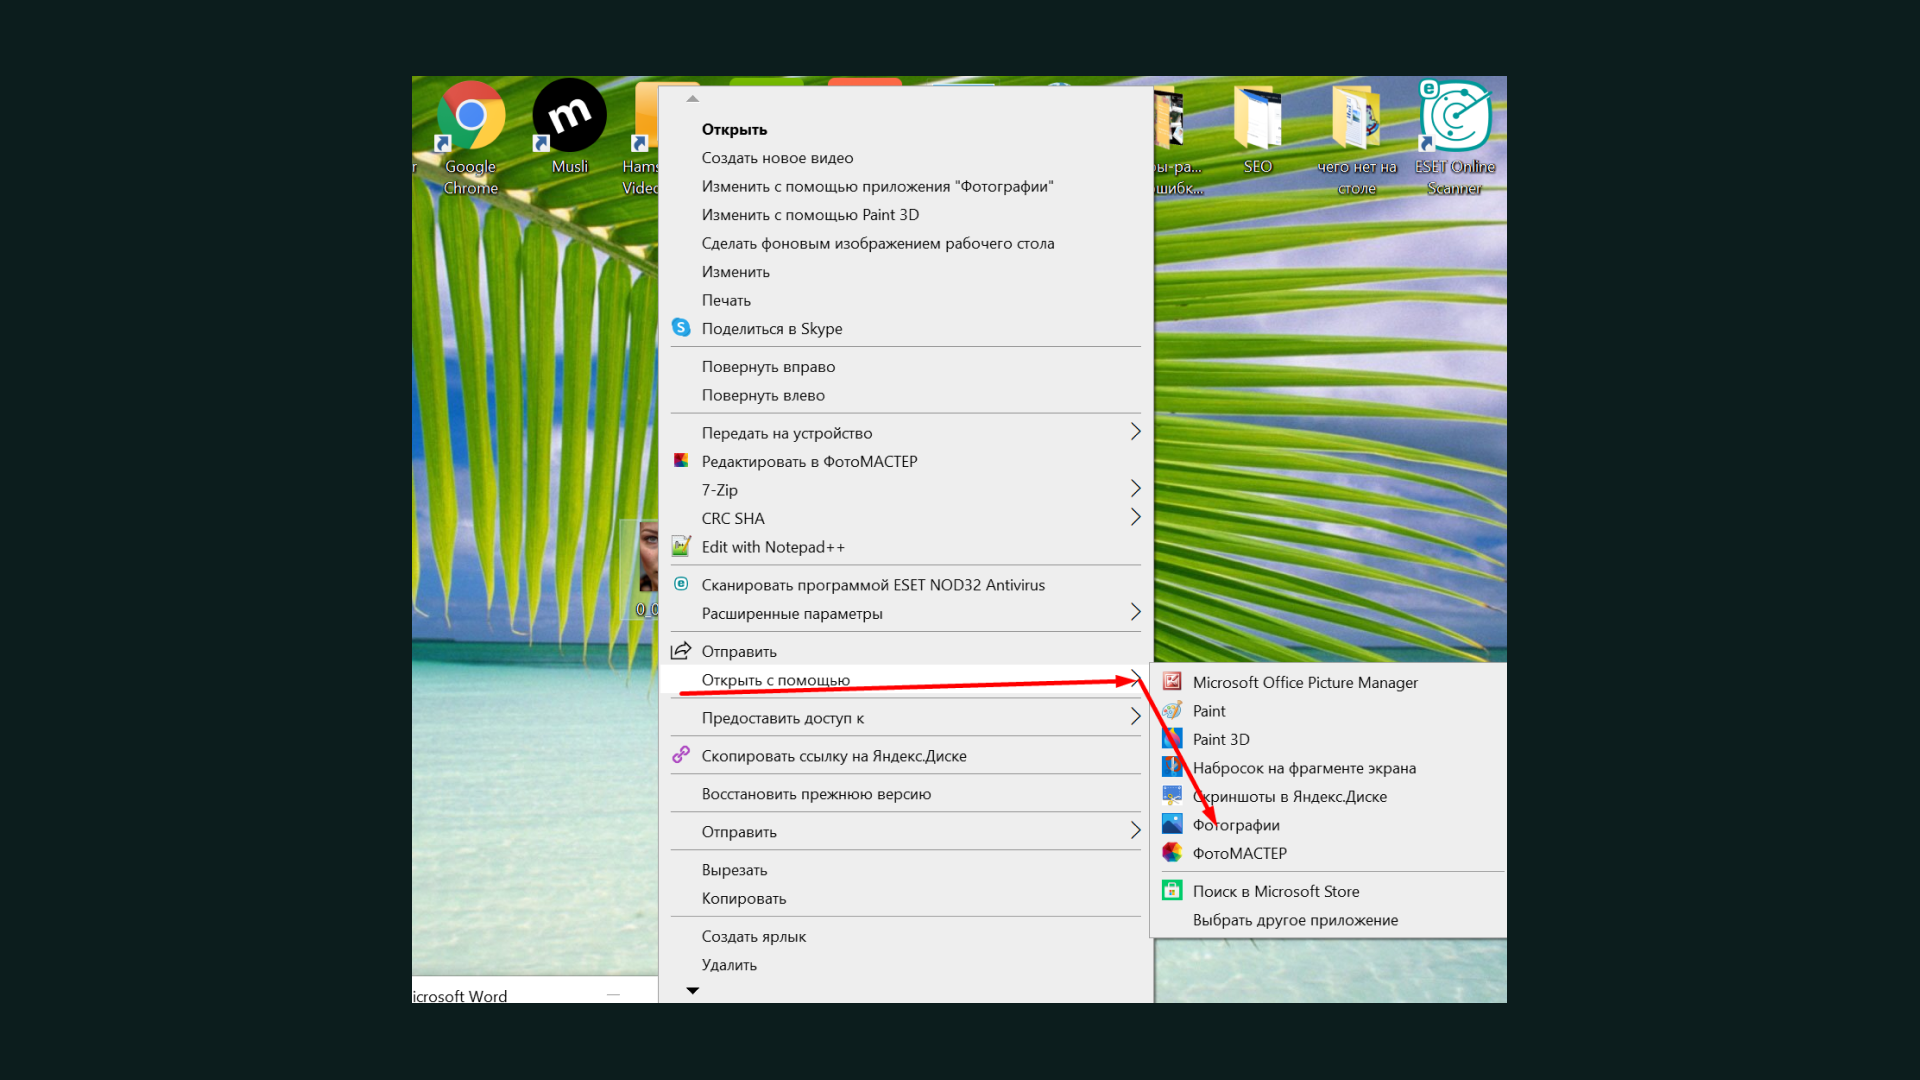Click the Microsoft Store icon in submenu

(x=1172, y=891)
